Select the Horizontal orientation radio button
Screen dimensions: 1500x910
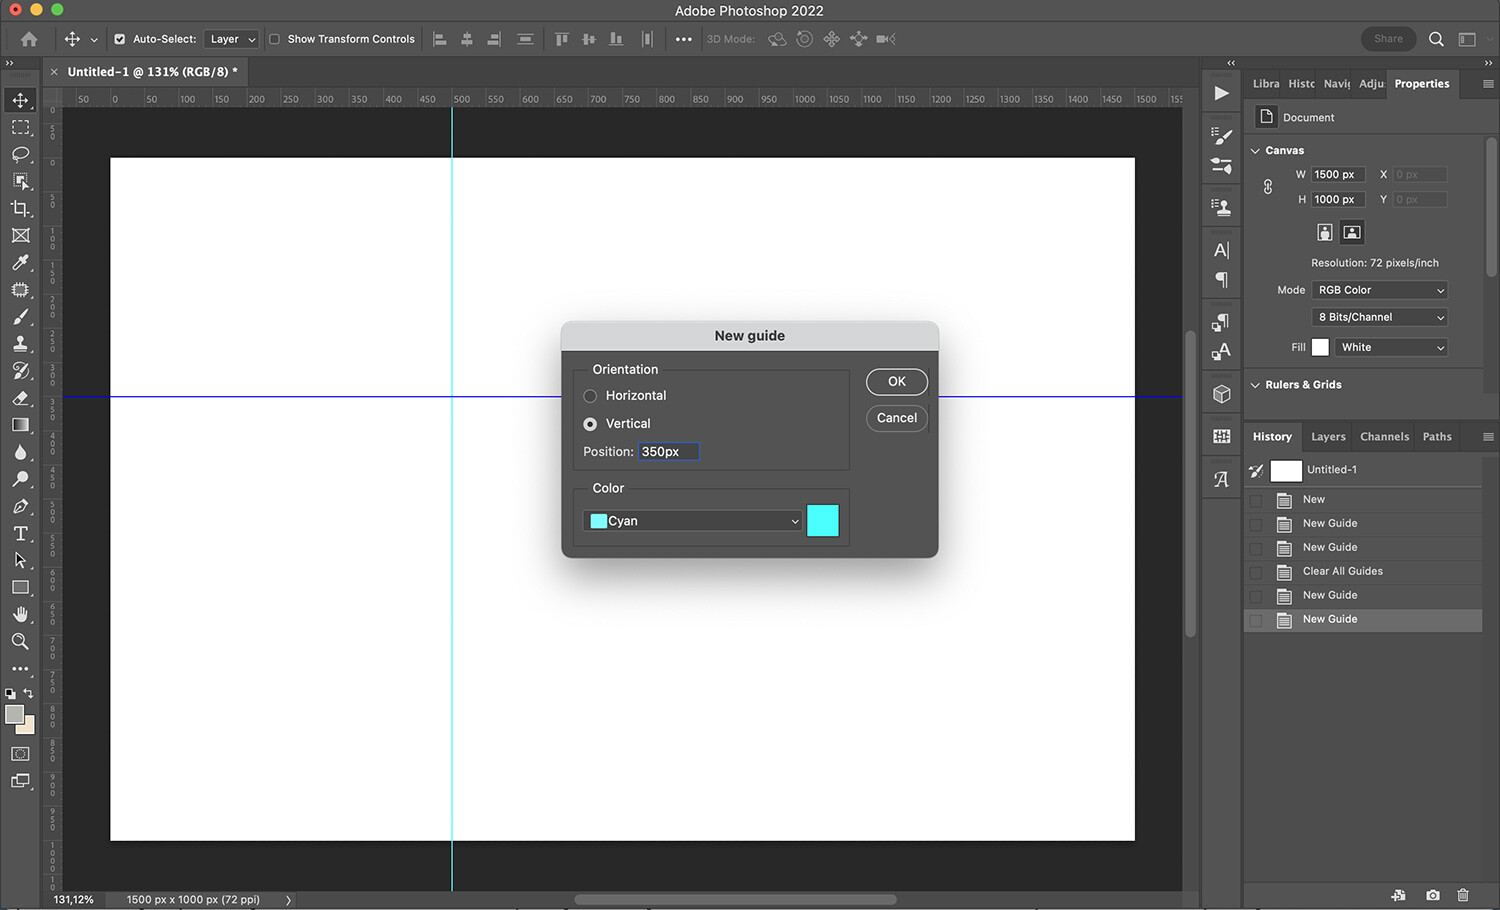pos(590,395)
